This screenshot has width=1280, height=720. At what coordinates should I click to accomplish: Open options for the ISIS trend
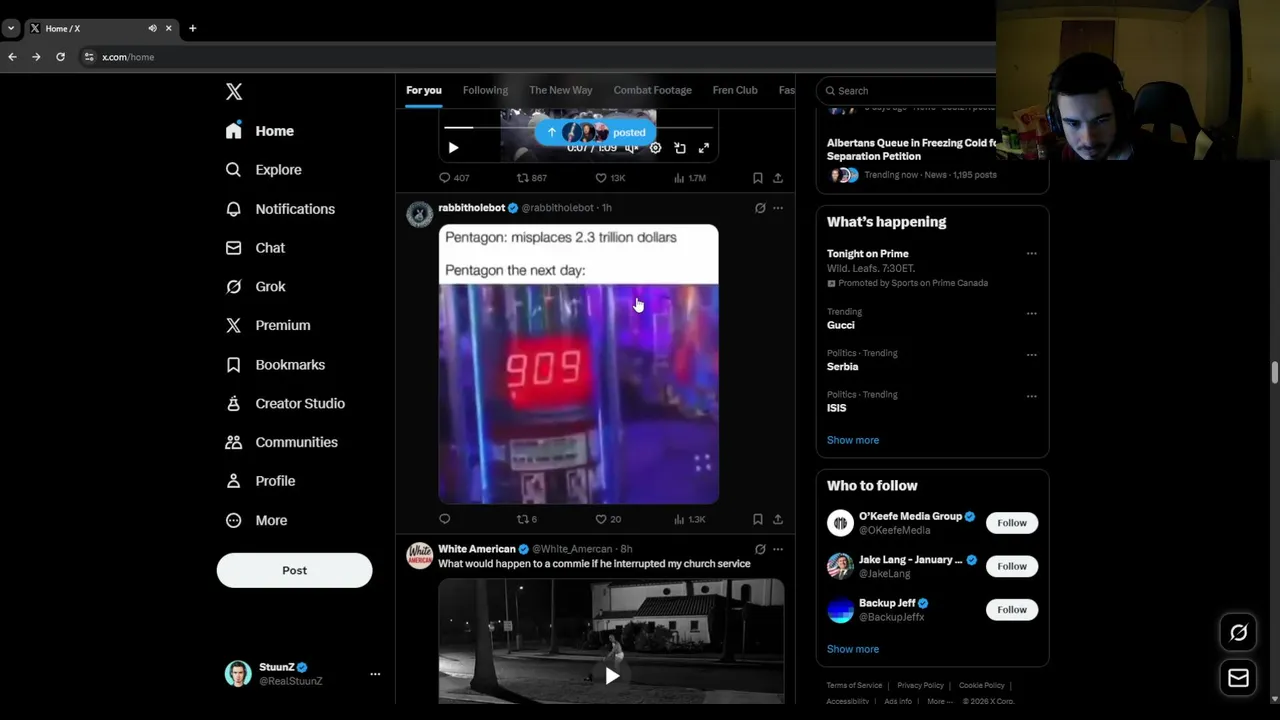pos(1031,396)
